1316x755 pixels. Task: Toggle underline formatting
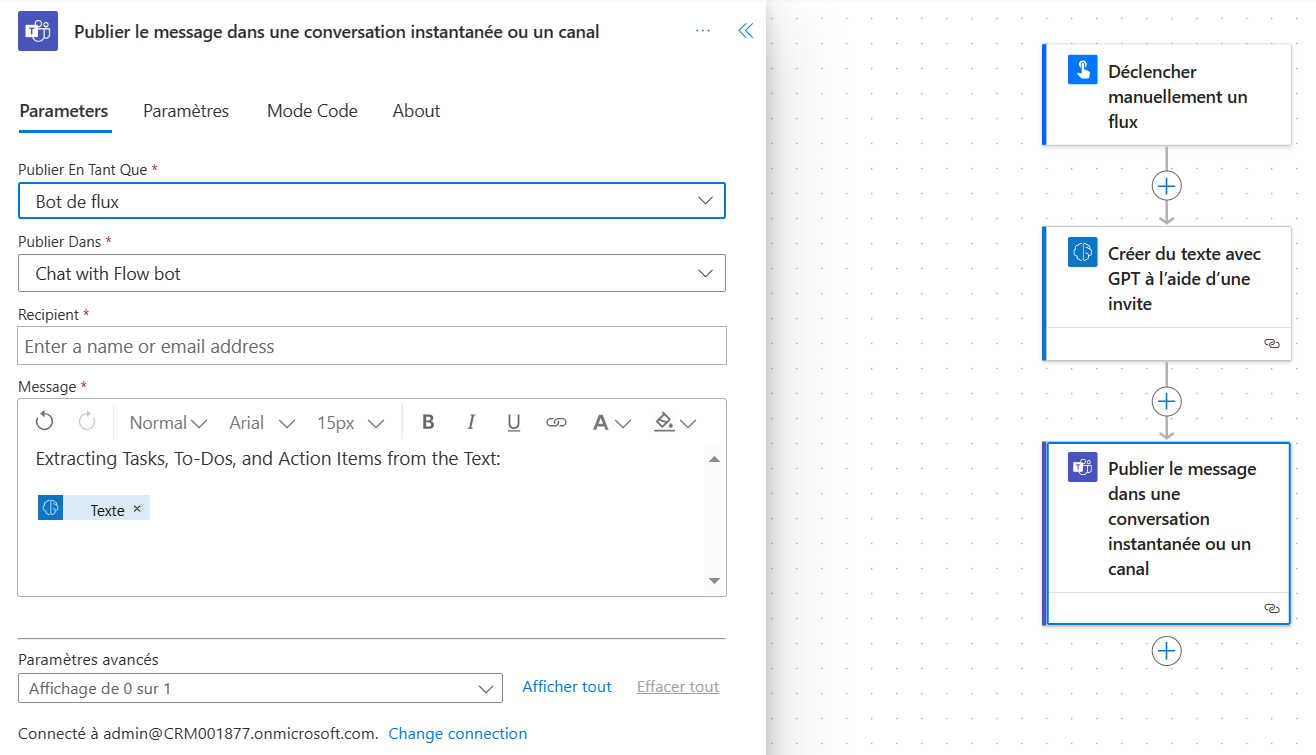514,422
